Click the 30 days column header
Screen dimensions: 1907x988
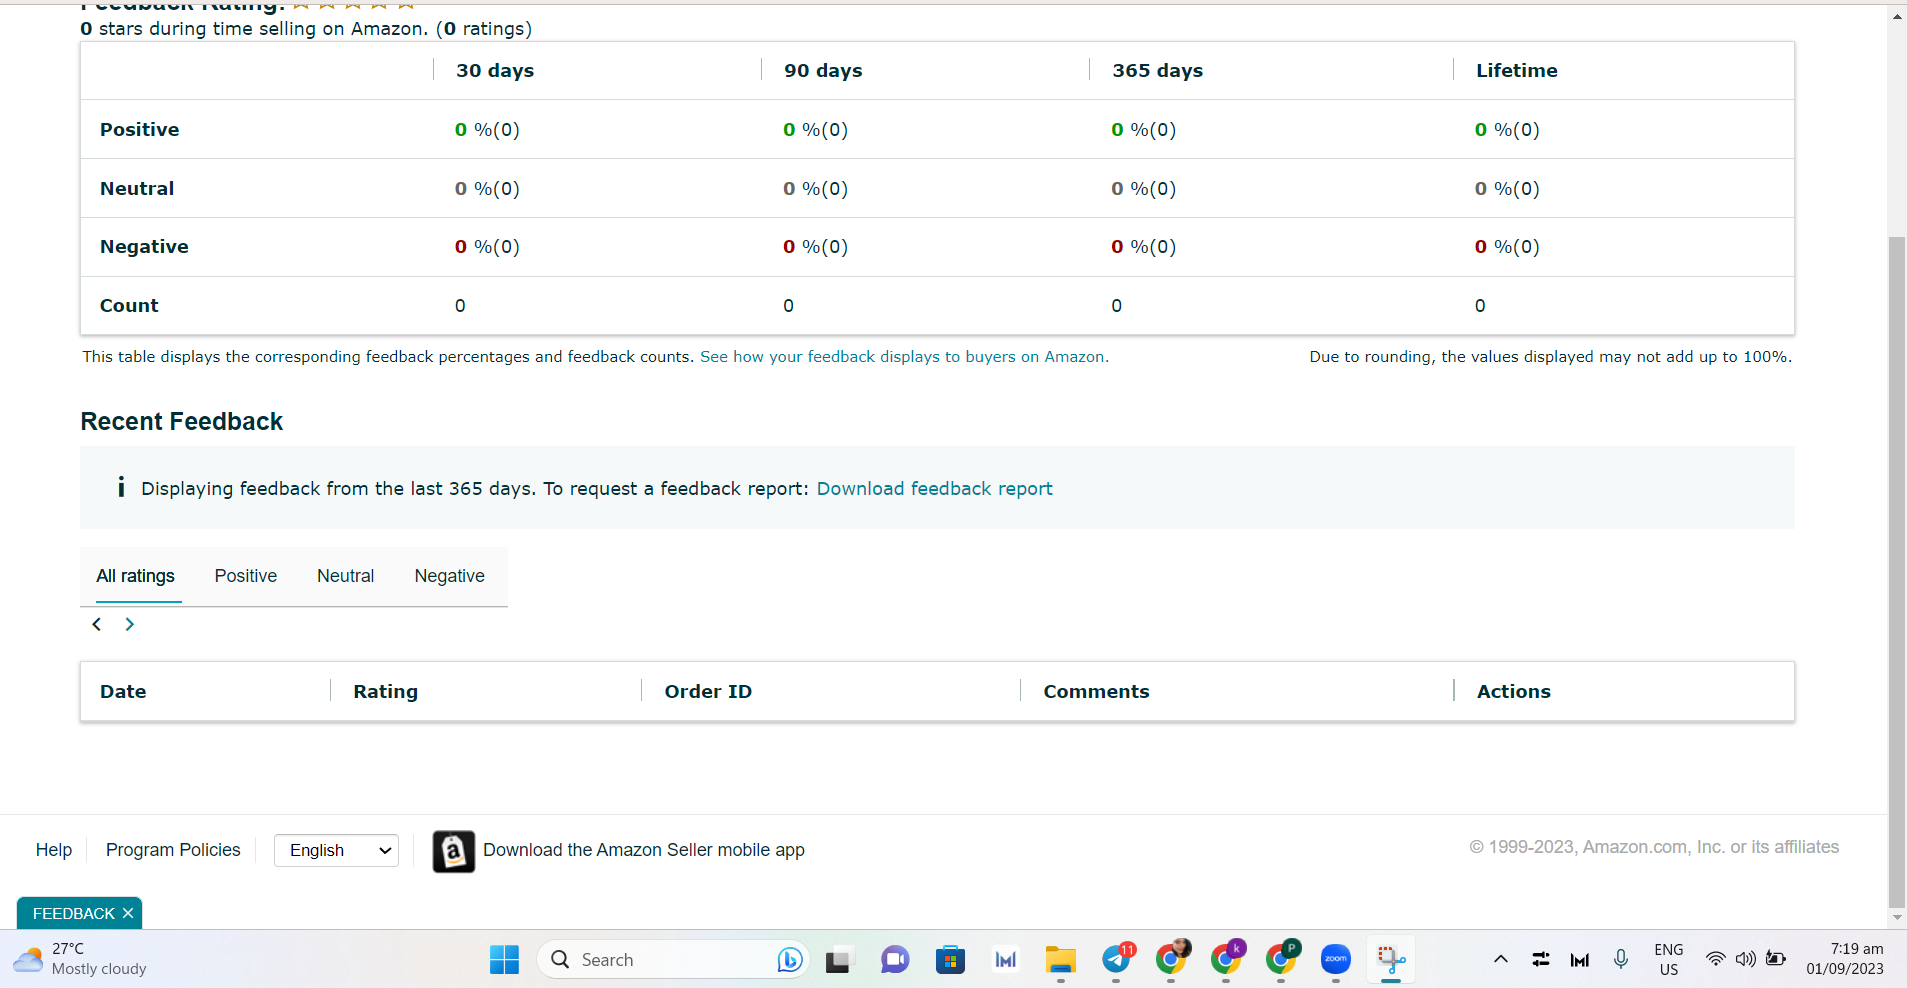[495, 71]
